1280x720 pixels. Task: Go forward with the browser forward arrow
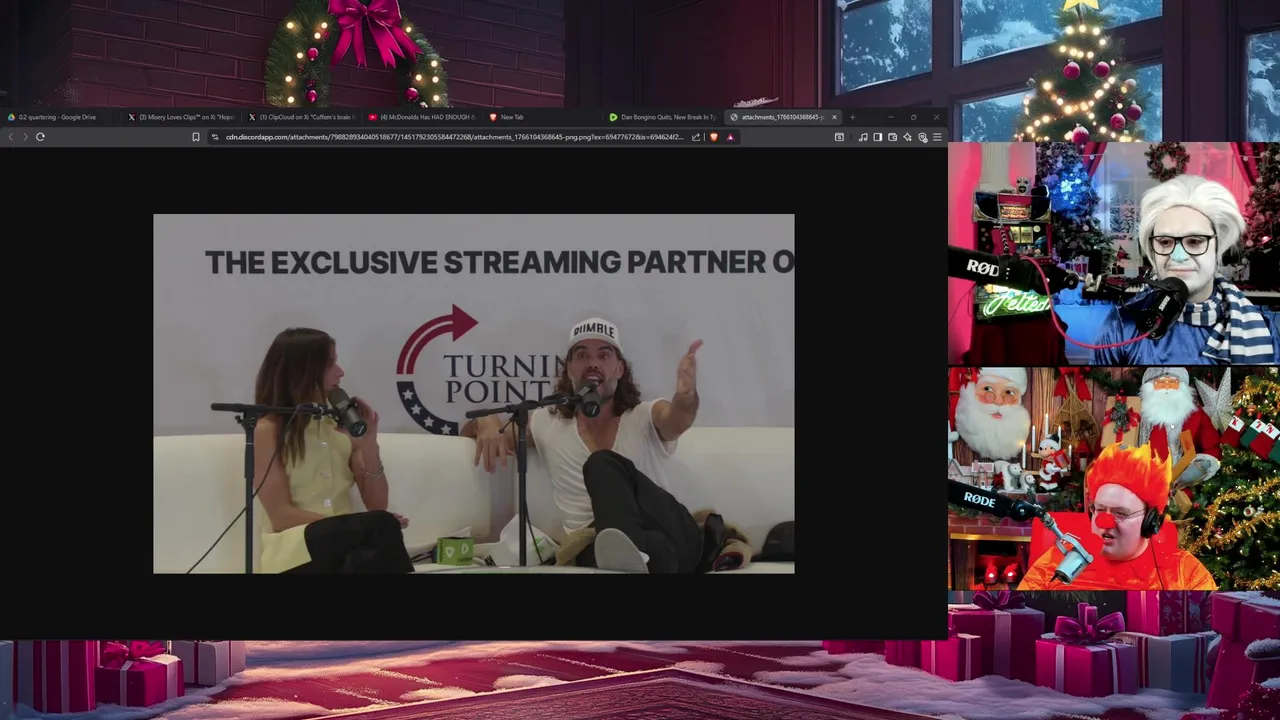(x=25, y=137)
